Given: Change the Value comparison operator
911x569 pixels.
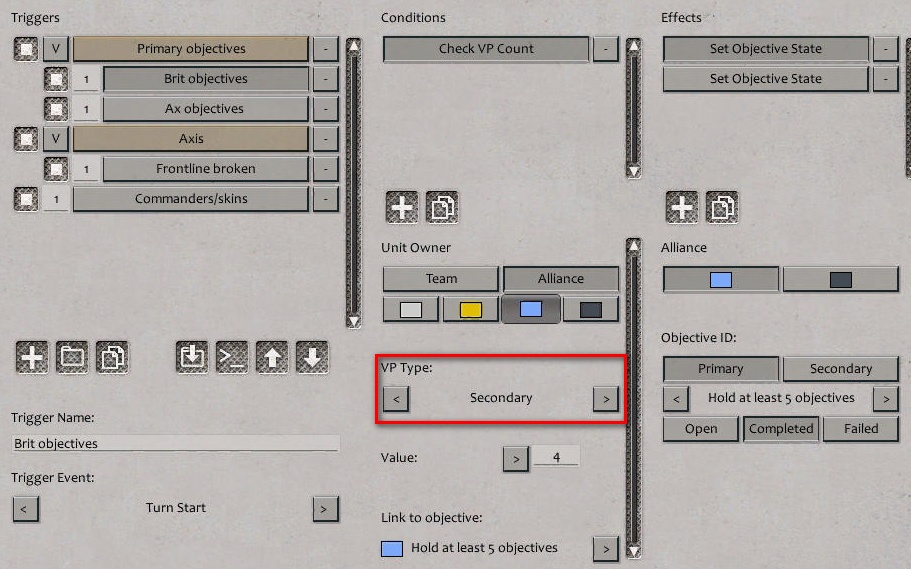Looking at the screenshot, I should pyautogui.click(x=516, y=459).
